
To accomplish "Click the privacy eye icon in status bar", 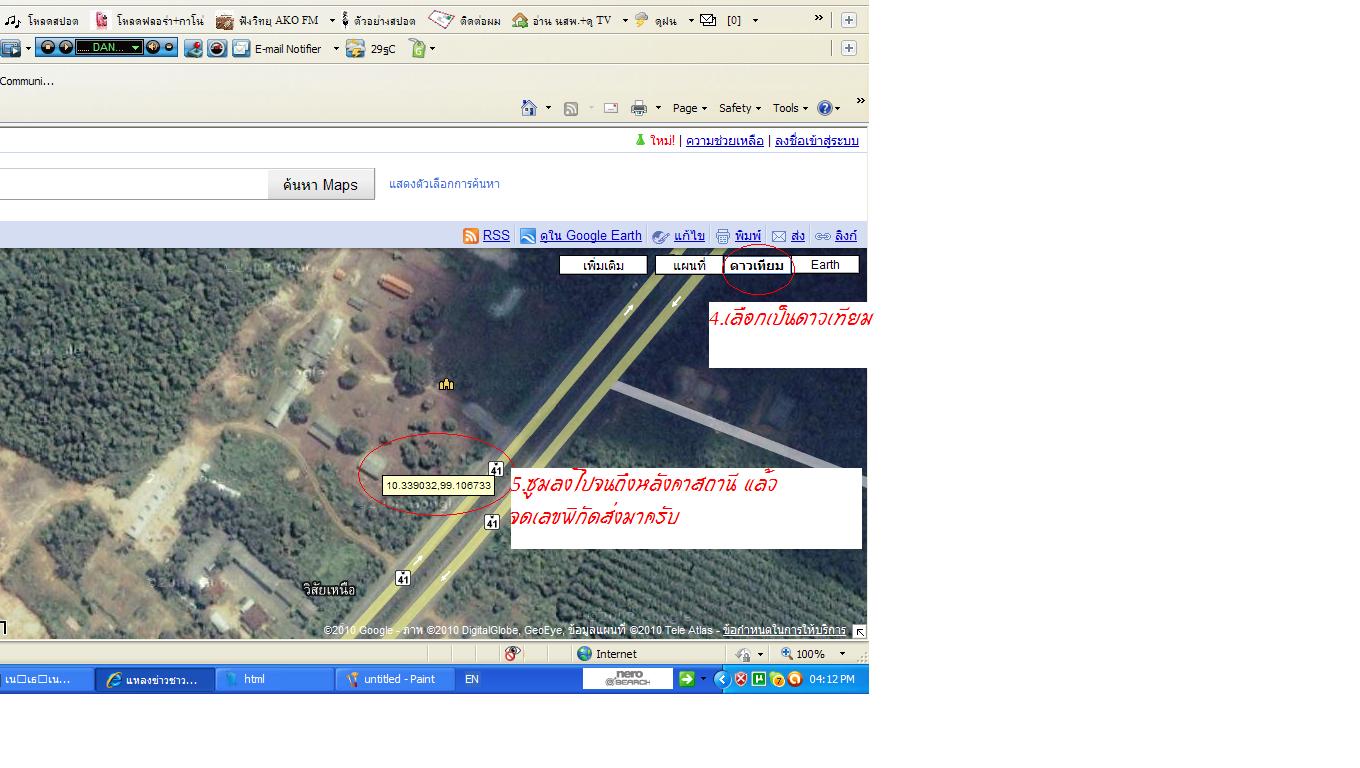I will click(512, 654).
